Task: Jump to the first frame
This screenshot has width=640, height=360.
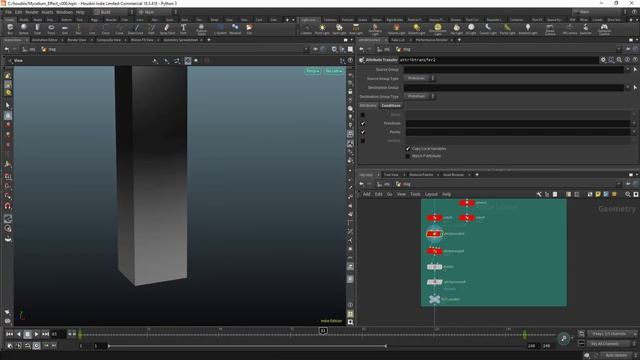Action: (x=9, y=334)
